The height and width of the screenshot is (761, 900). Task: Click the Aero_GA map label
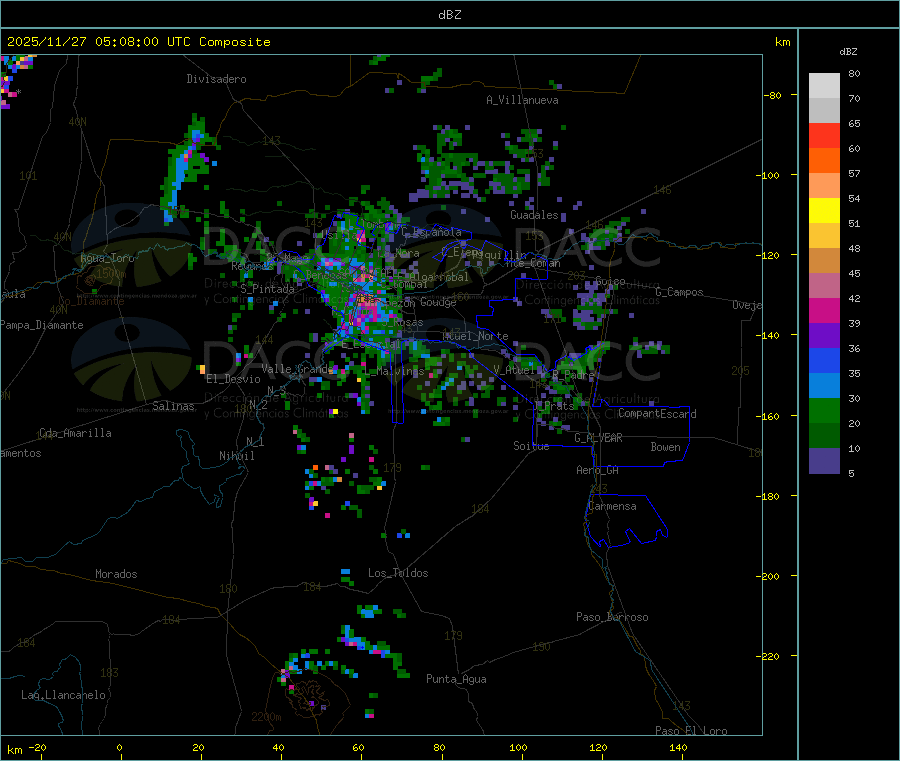click(x=598, y=470)
